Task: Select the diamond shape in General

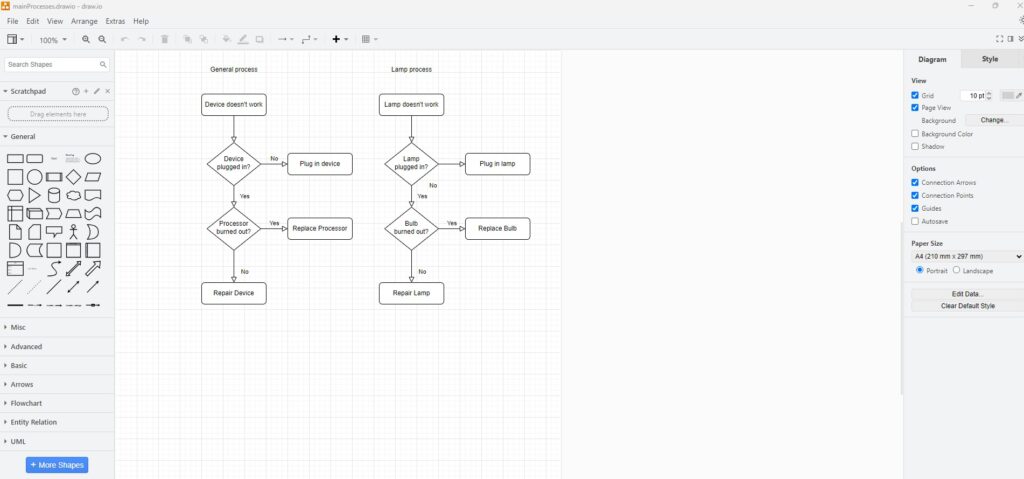Action: click(x=74, y=177)
